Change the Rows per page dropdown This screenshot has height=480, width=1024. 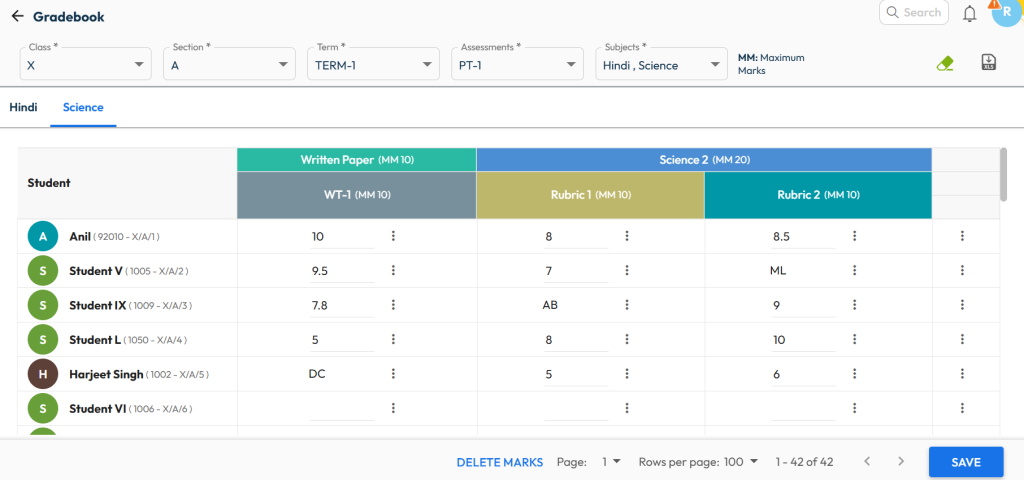[740, 462]
